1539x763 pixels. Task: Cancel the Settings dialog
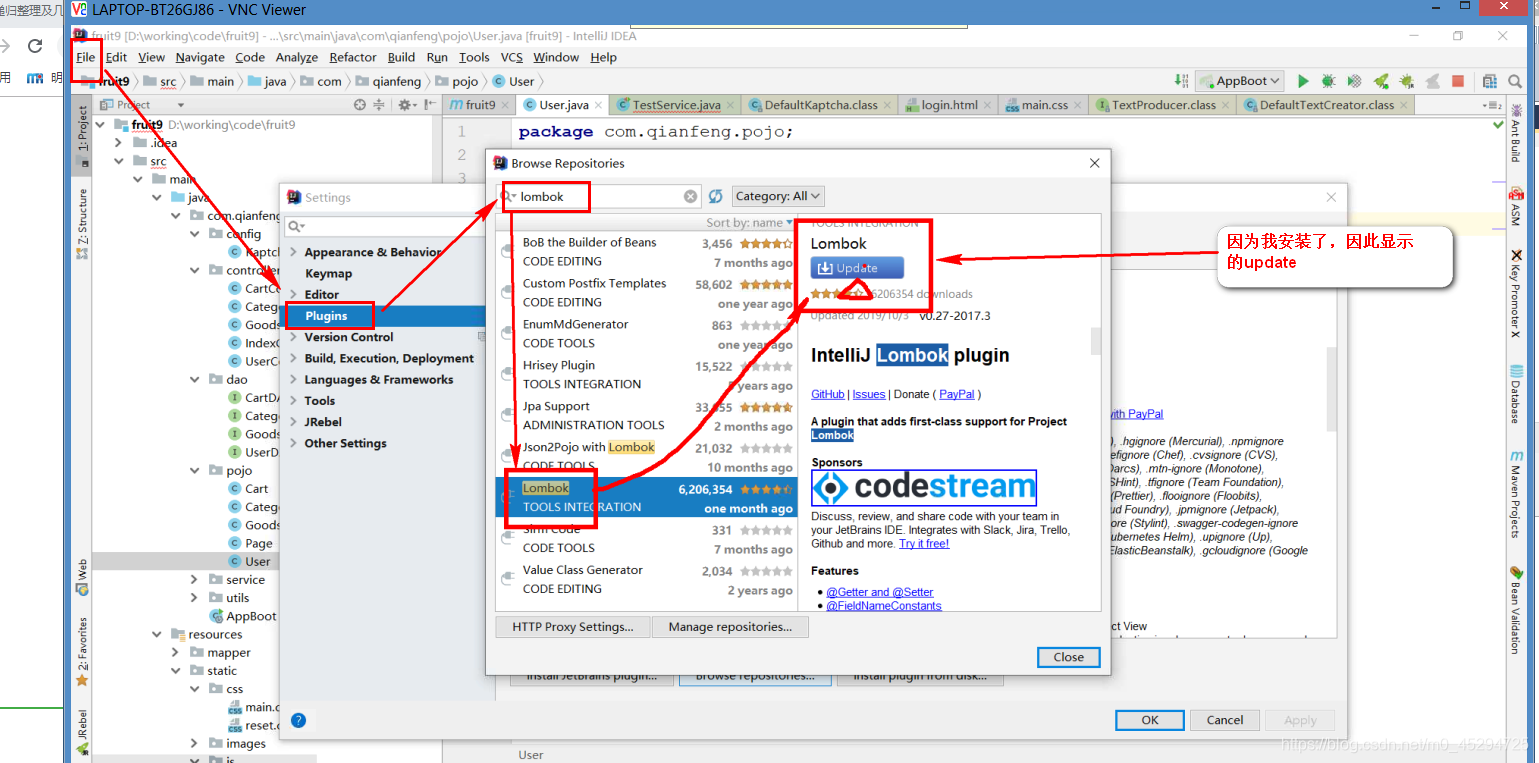(1225, 720)
